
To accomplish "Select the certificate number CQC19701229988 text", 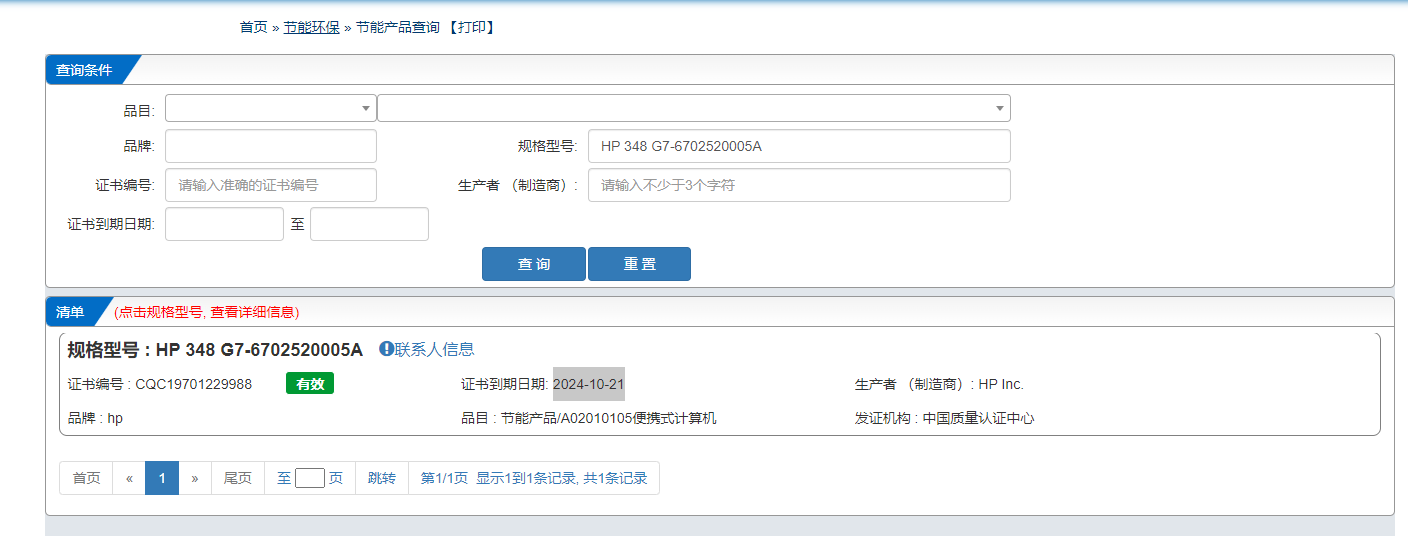I will click(194, 384).
